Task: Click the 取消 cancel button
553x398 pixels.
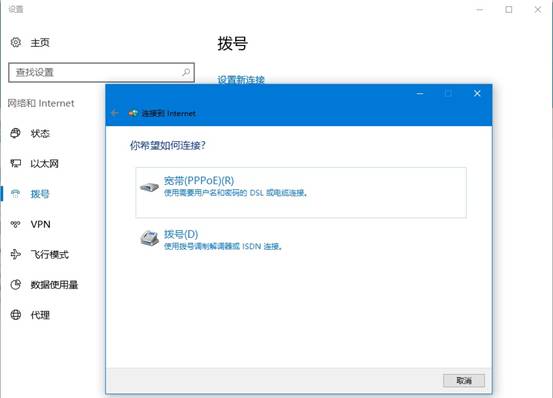Action: tap(464, 380)
